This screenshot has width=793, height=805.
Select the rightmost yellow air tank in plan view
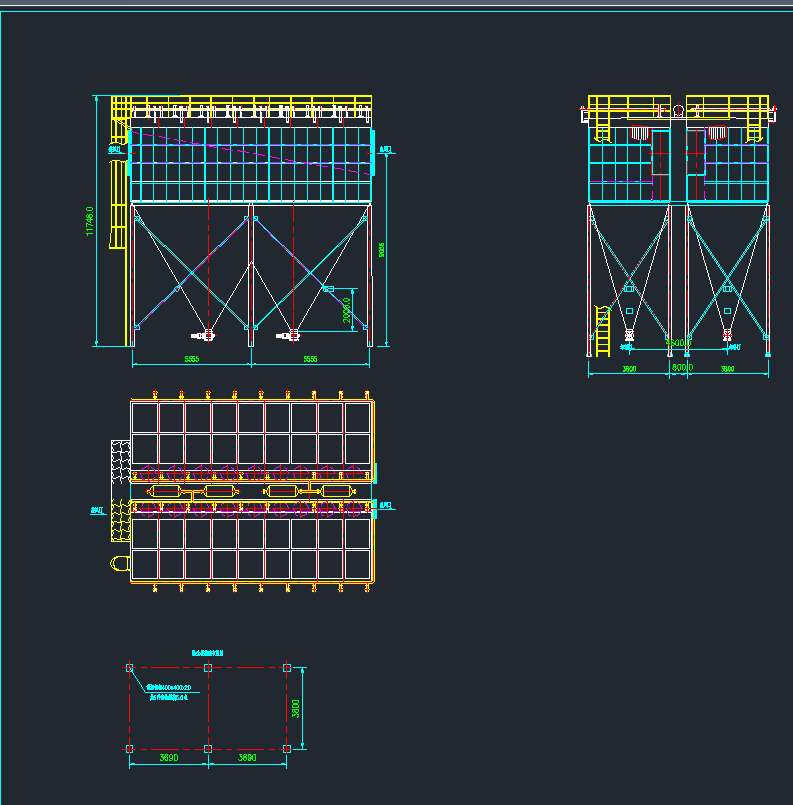[x=337, y=491]
